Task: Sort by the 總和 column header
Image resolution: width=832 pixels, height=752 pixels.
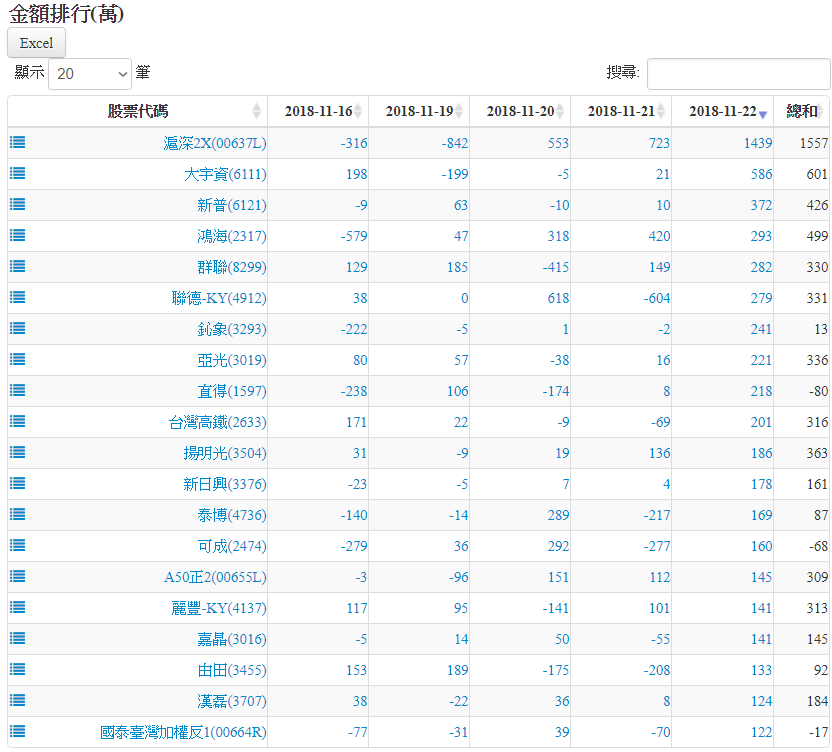Action: click(802, 111)
